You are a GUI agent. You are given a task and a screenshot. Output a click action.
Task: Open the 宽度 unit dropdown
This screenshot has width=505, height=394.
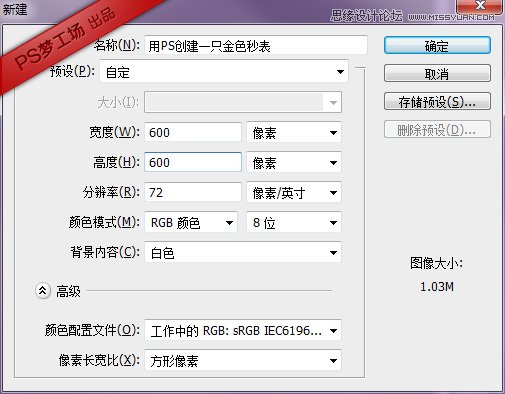(x=294, y=132)
